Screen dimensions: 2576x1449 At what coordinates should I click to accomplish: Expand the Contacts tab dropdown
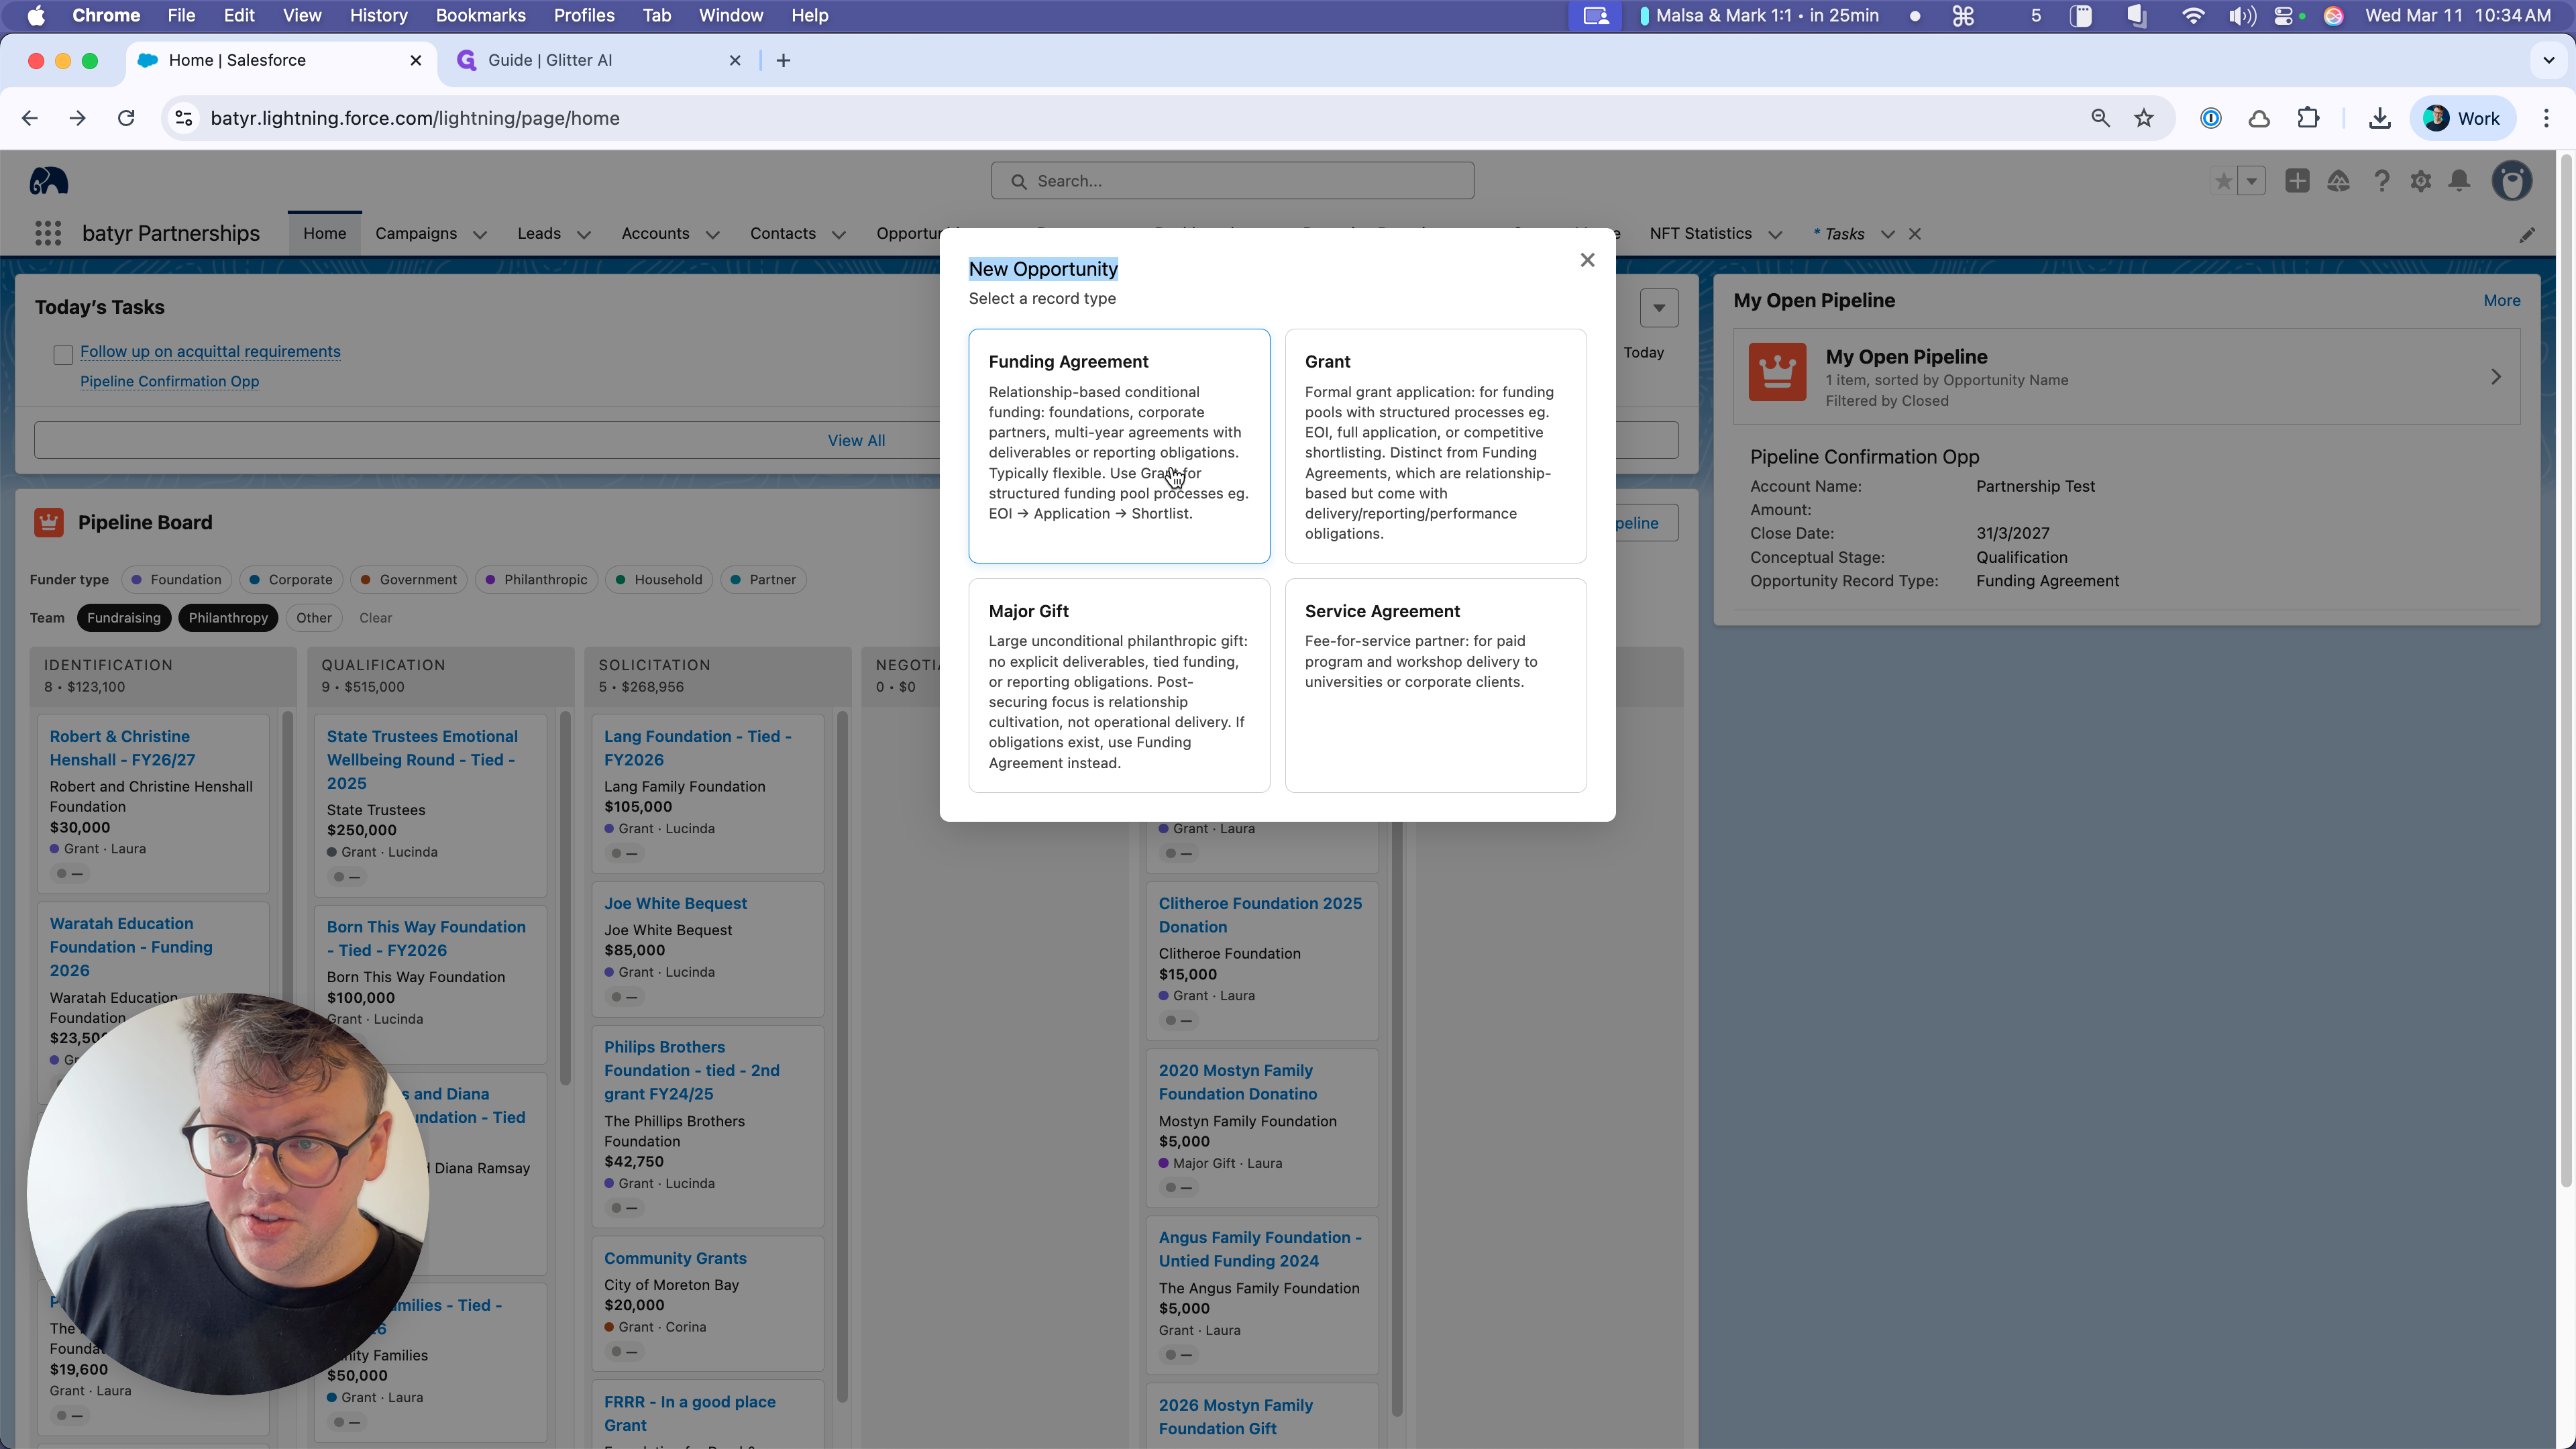tap(839, 235)
